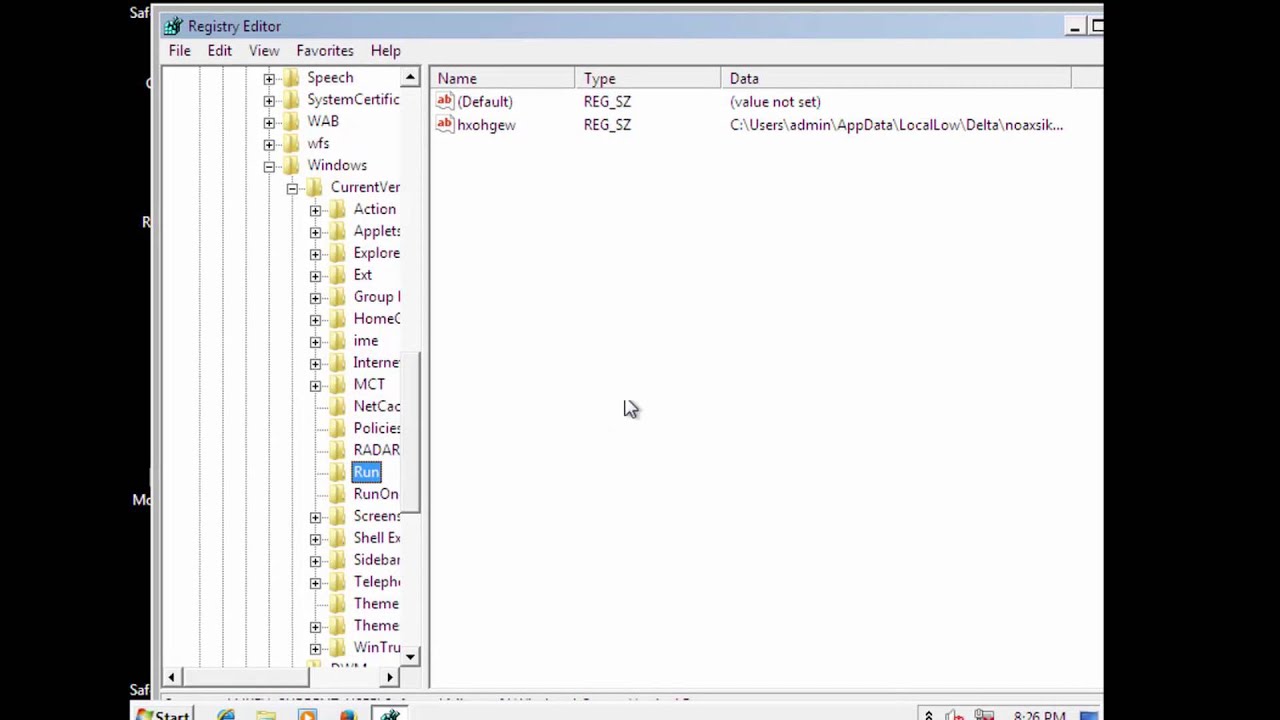Open the Help menu

pyautogui.click(x=385, y=50)
